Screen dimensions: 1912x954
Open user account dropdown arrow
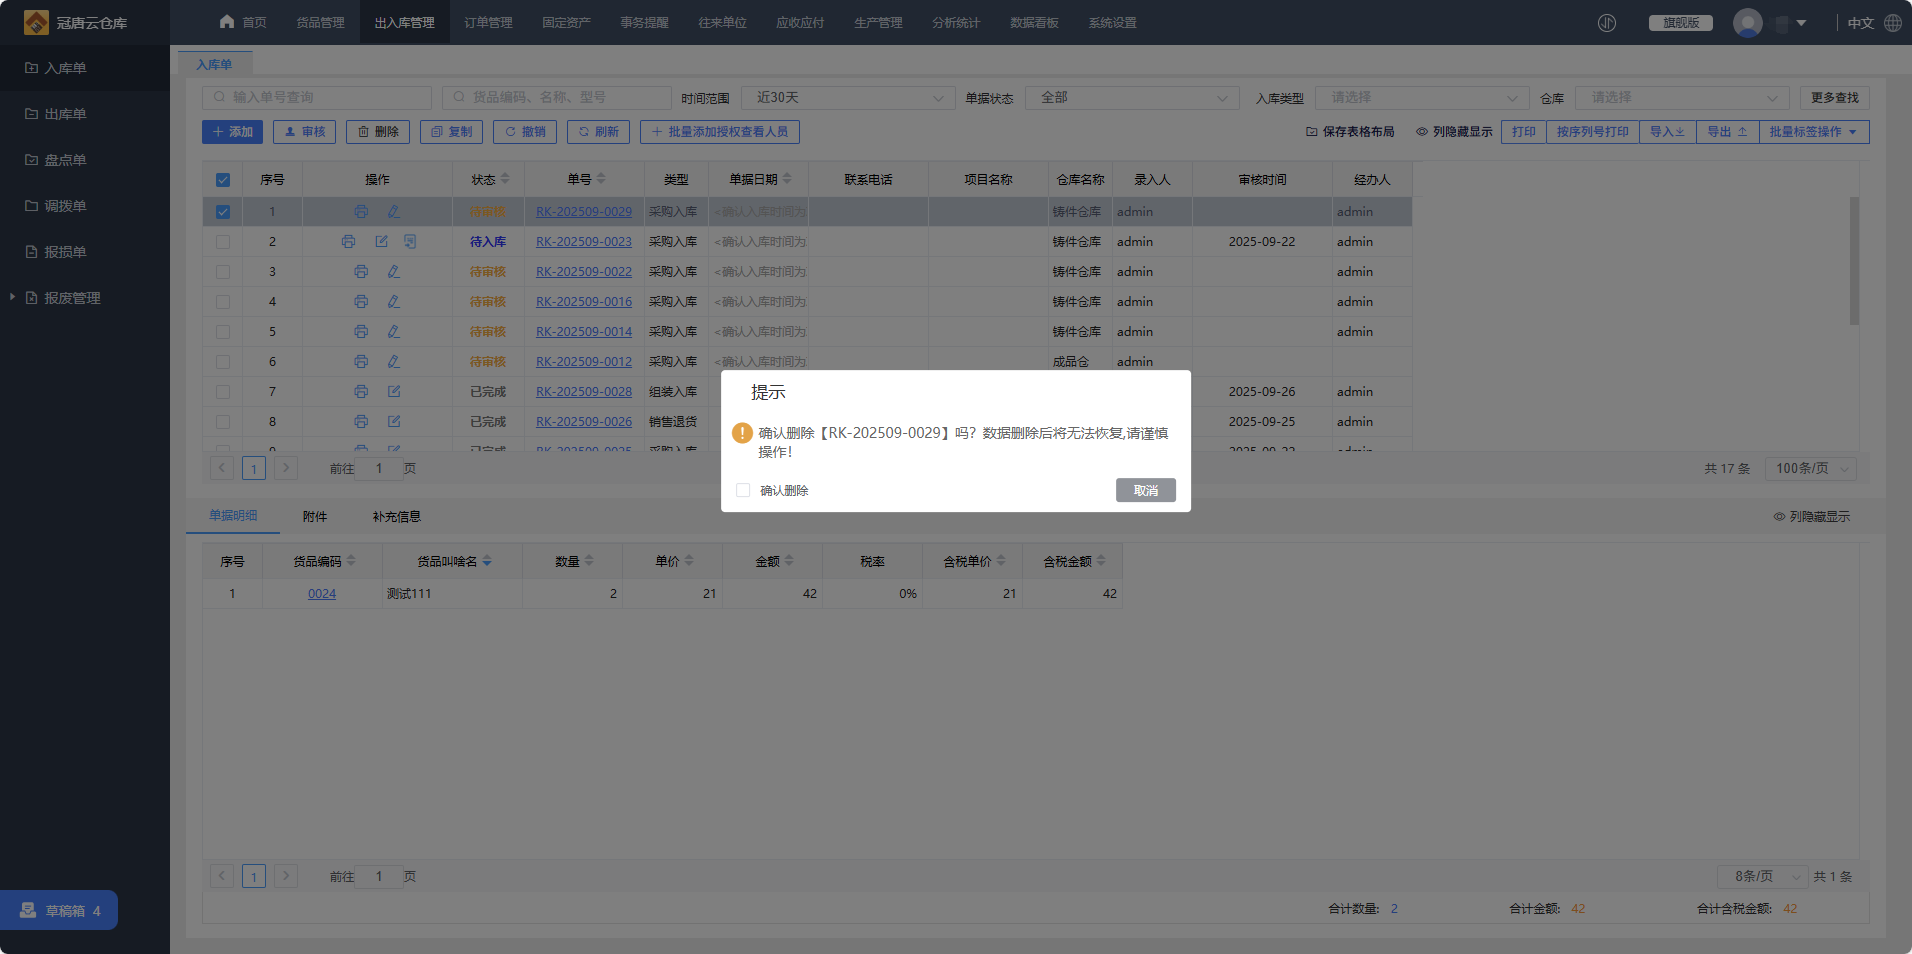(1801, 23)
